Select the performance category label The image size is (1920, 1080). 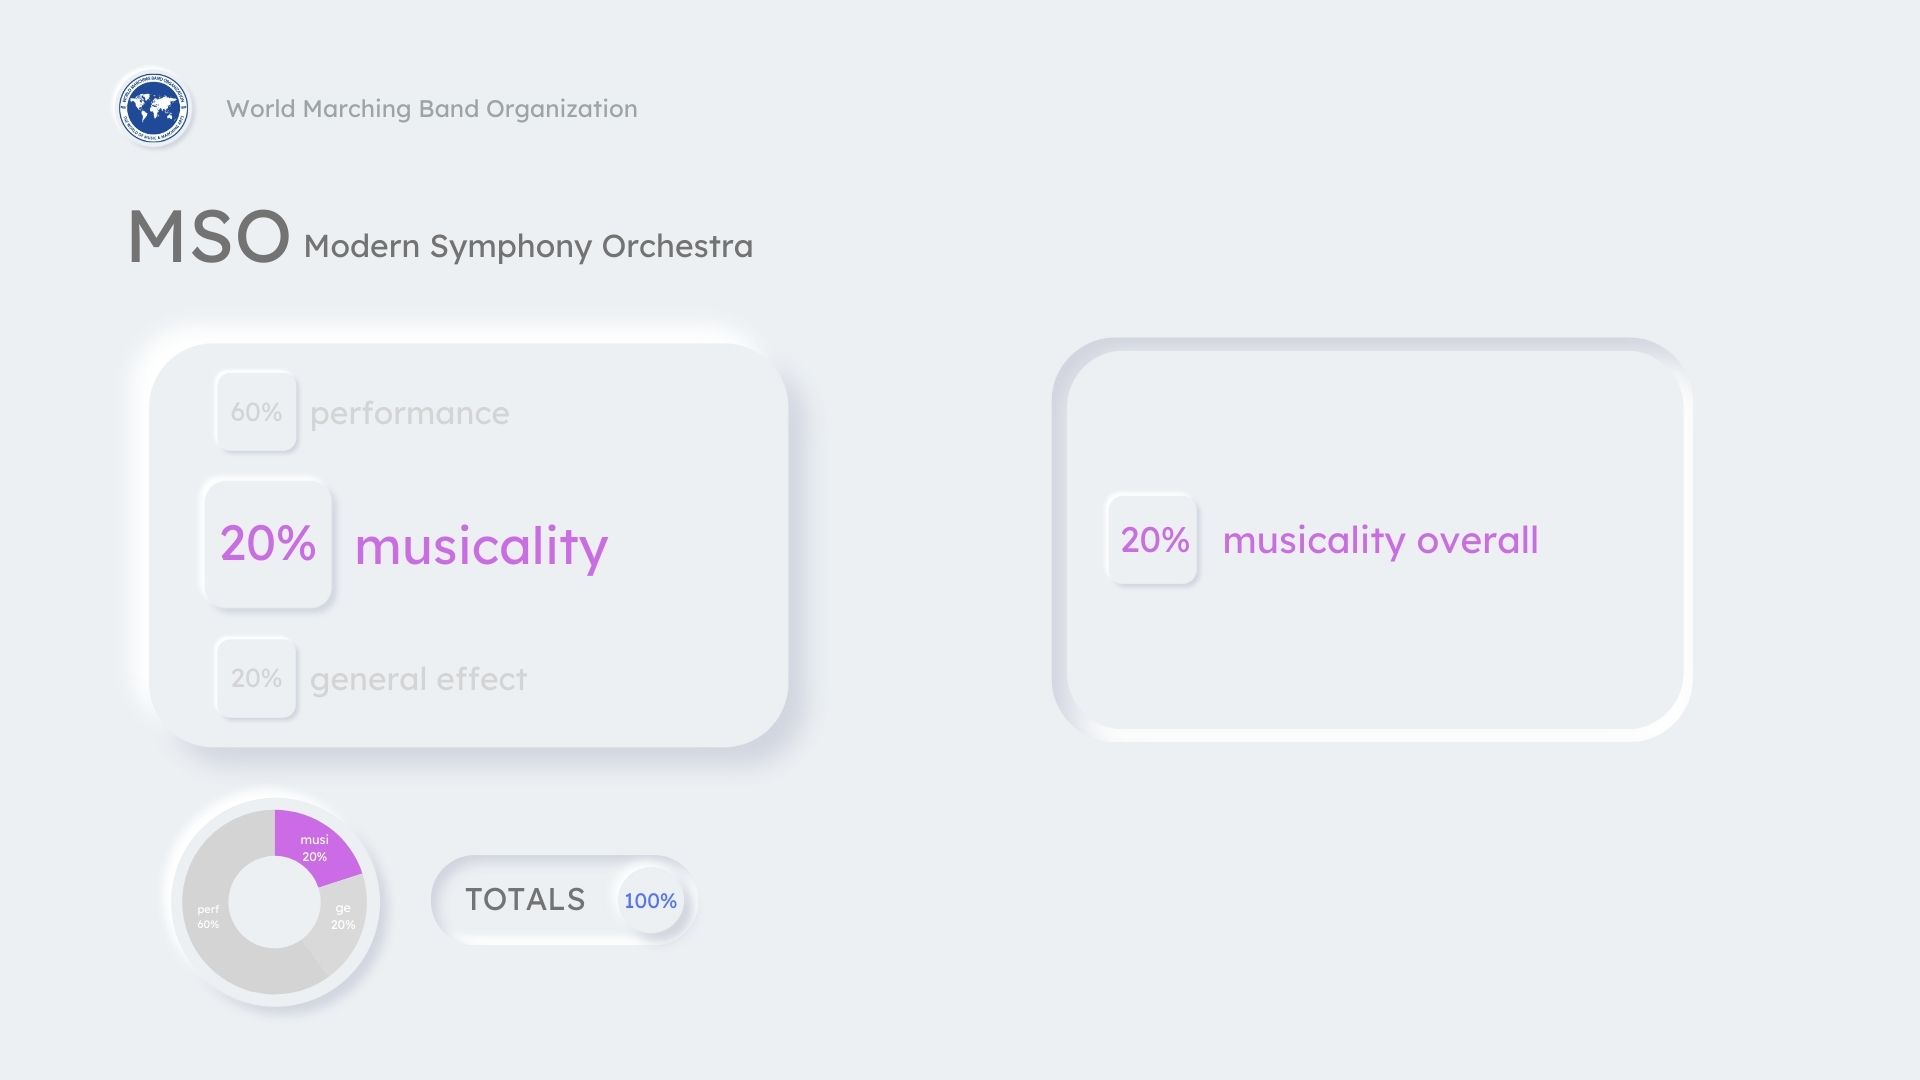tap(409, 413)
